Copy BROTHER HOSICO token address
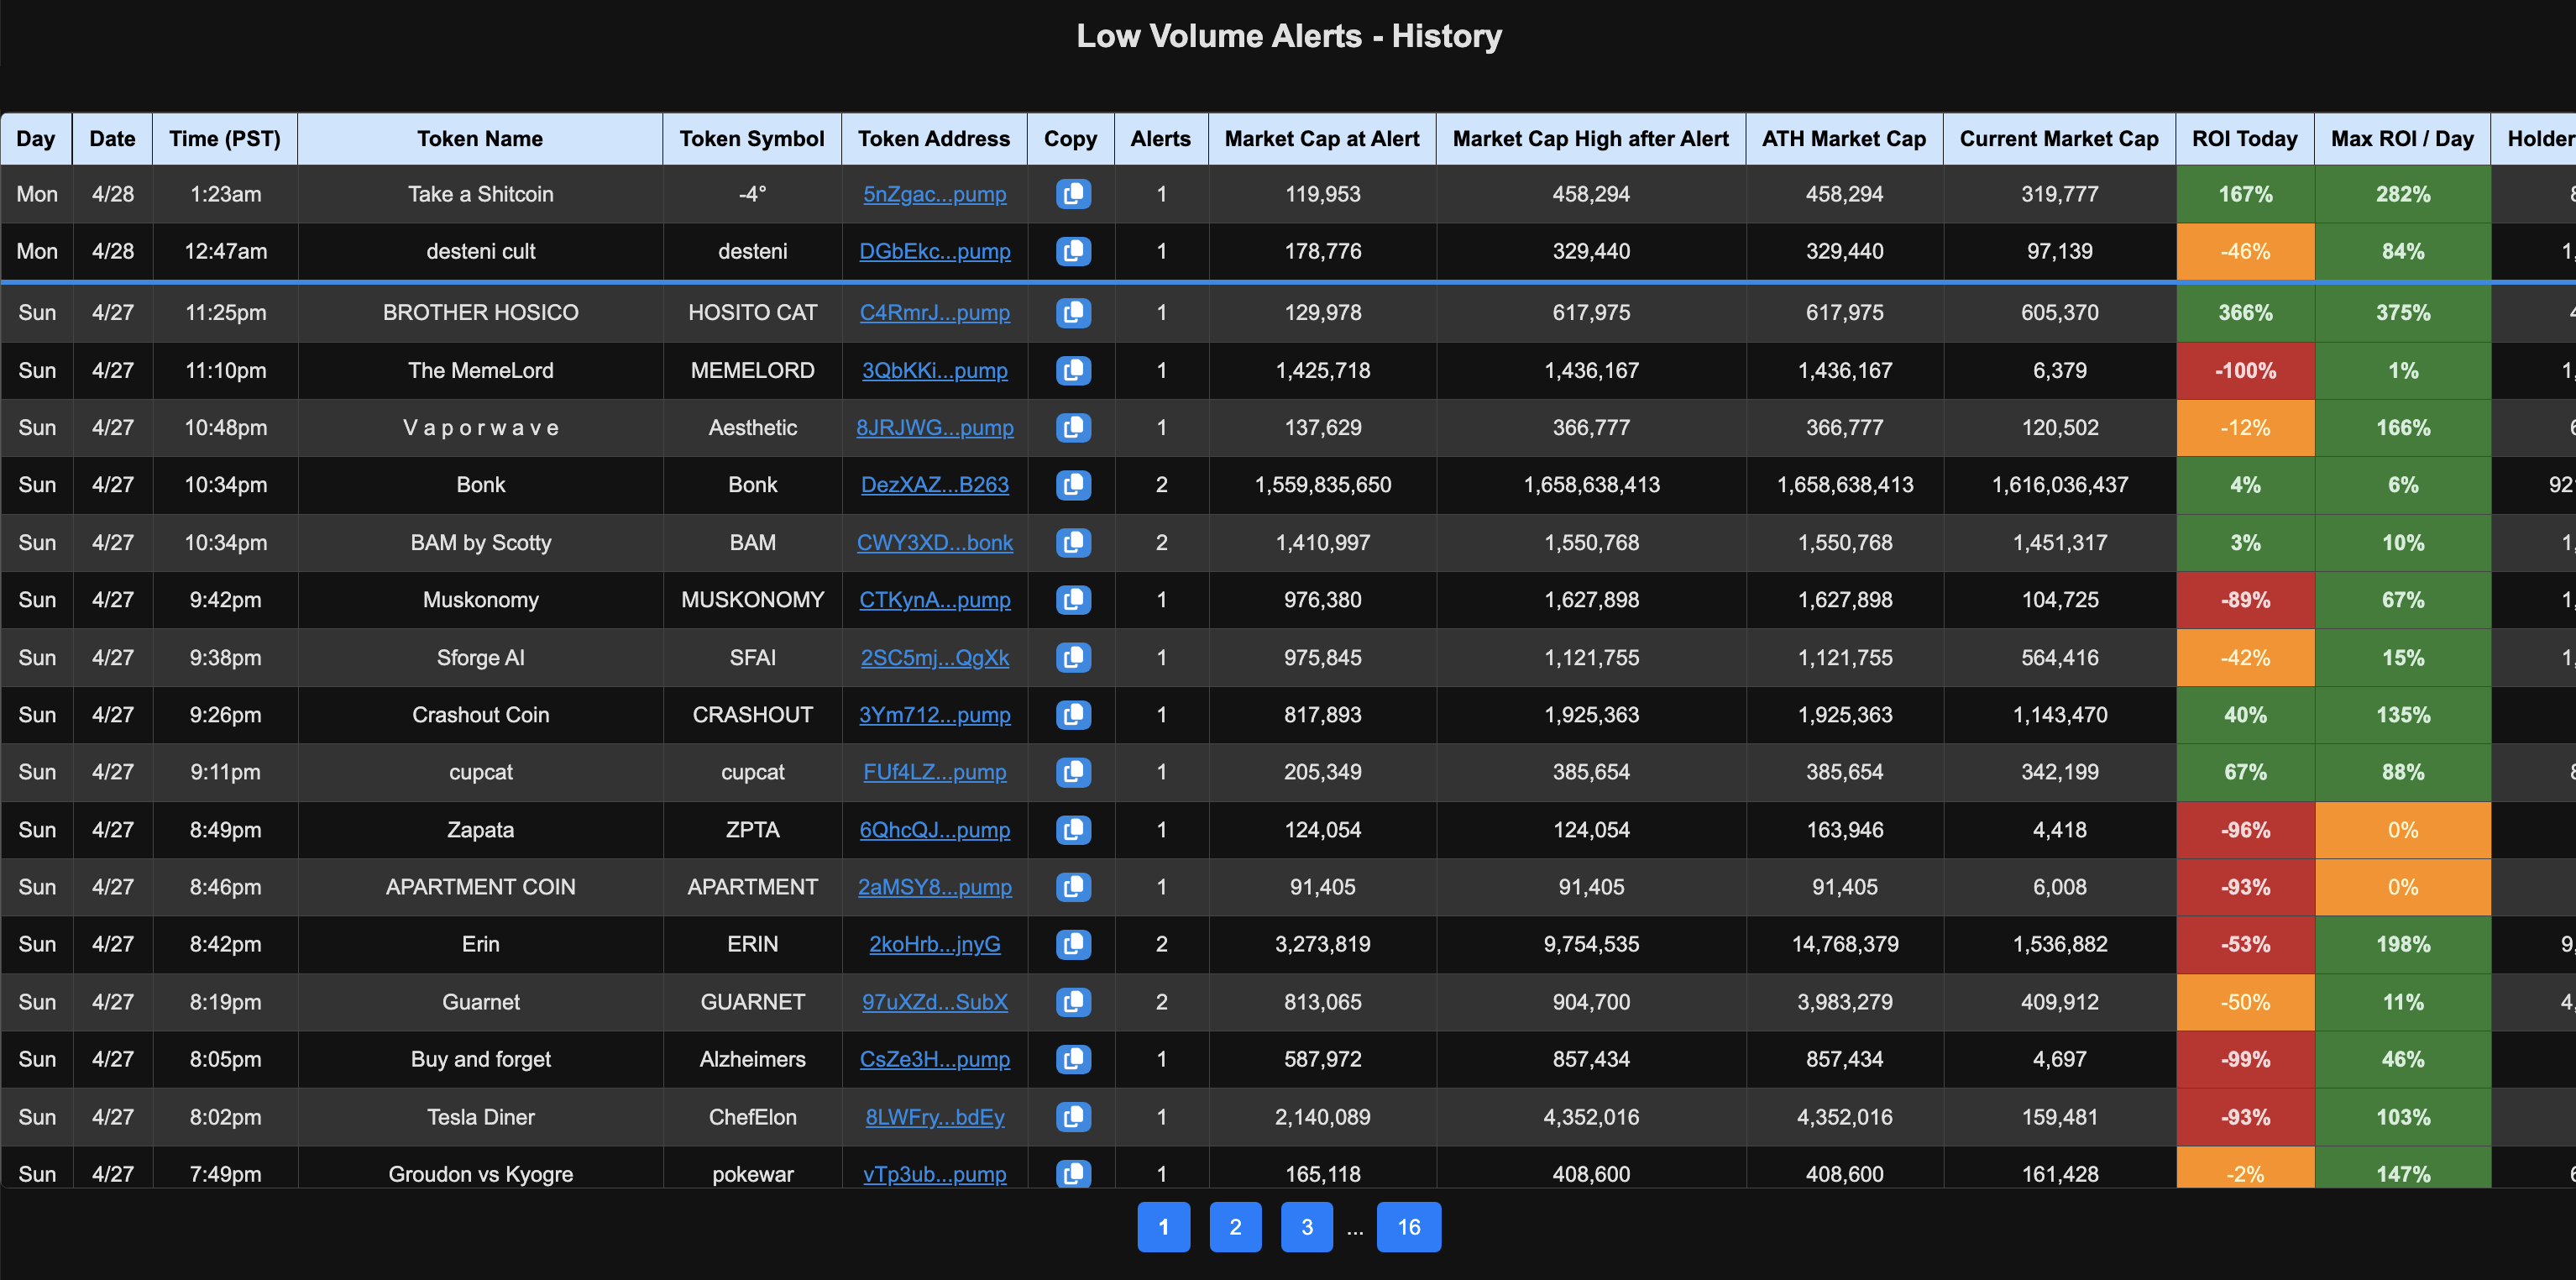 [x=1072, y=313]
